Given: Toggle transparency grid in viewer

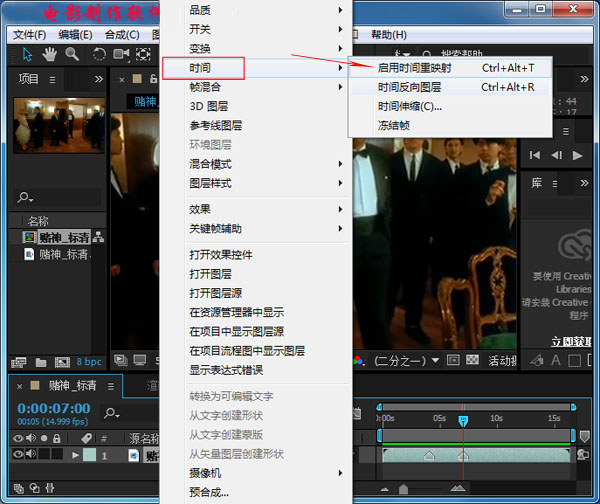Looking at the screenshot, I should (x=472, y=360).
